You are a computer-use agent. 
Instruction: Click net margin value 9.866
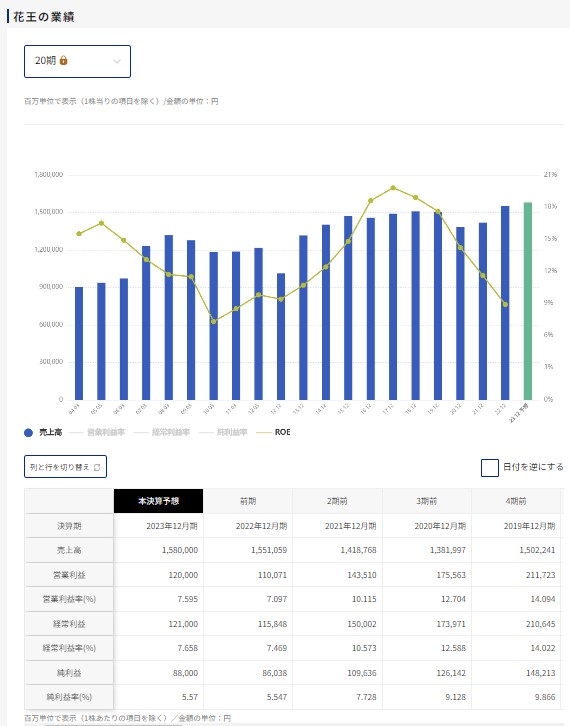coord(545,697)
